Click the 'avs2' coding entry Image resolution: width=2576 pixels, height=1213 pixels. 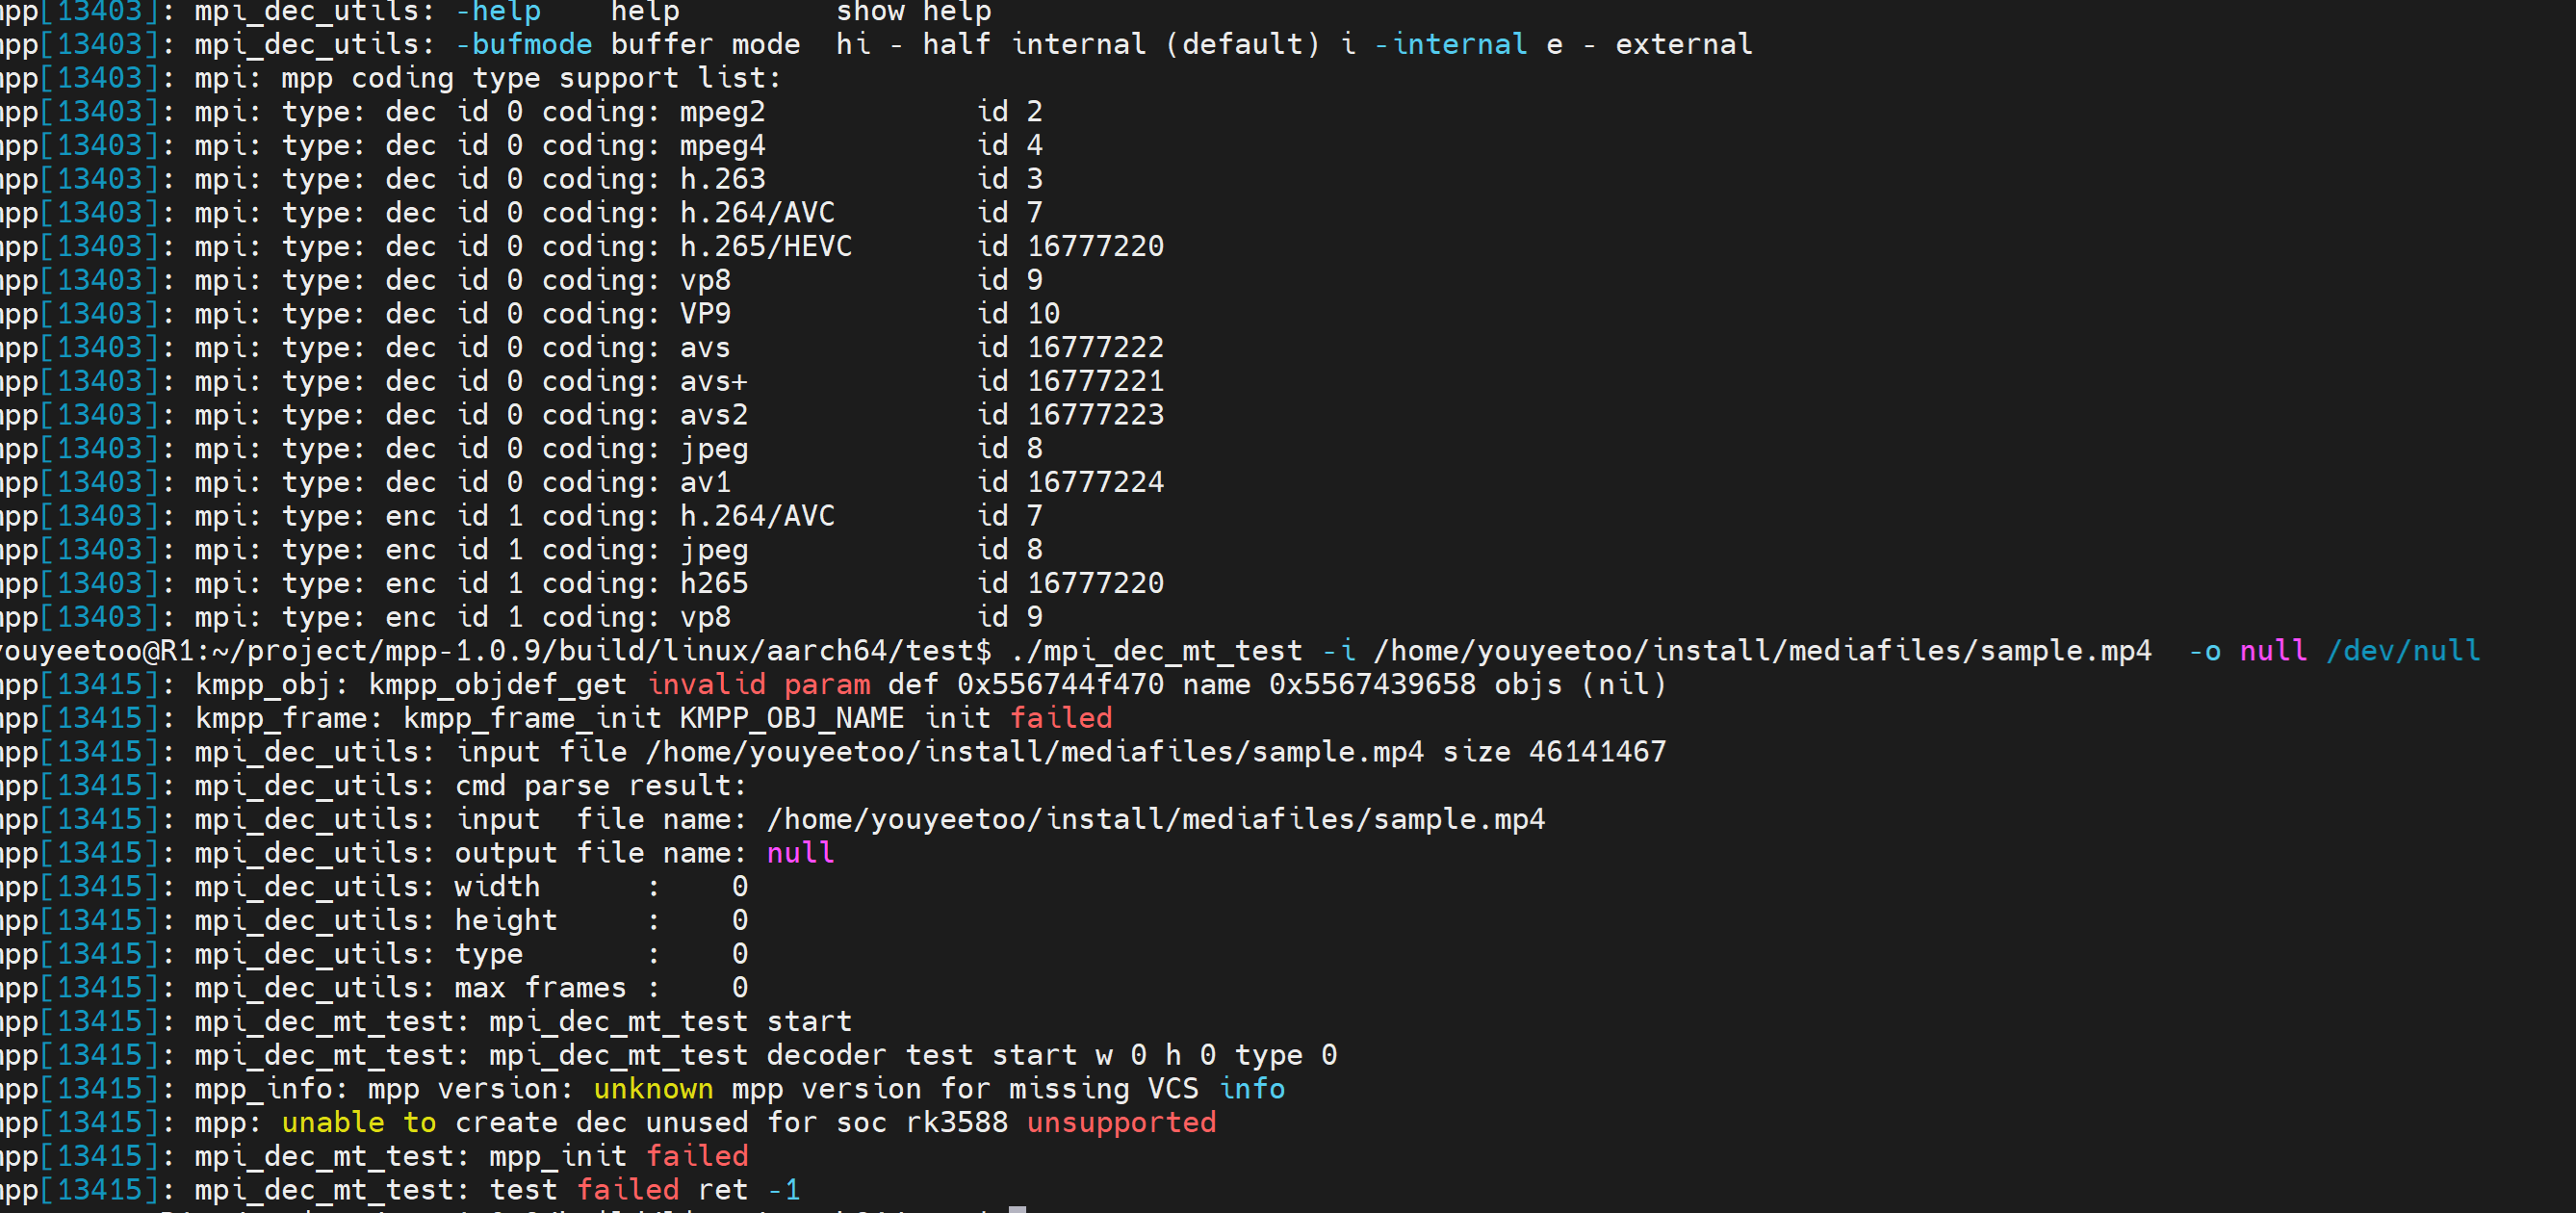[x=714, y=414]
